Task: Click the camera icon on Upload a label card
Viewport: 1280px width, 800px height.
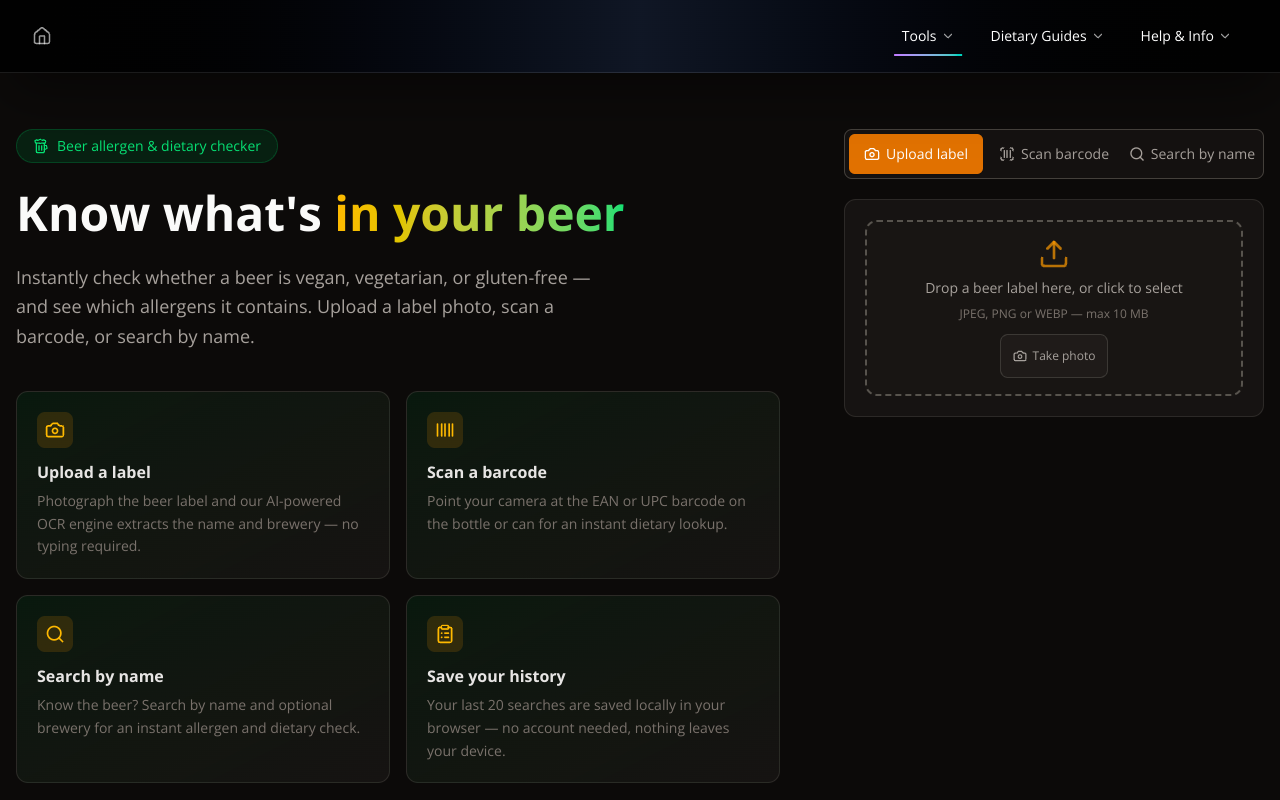Action: 55,430
